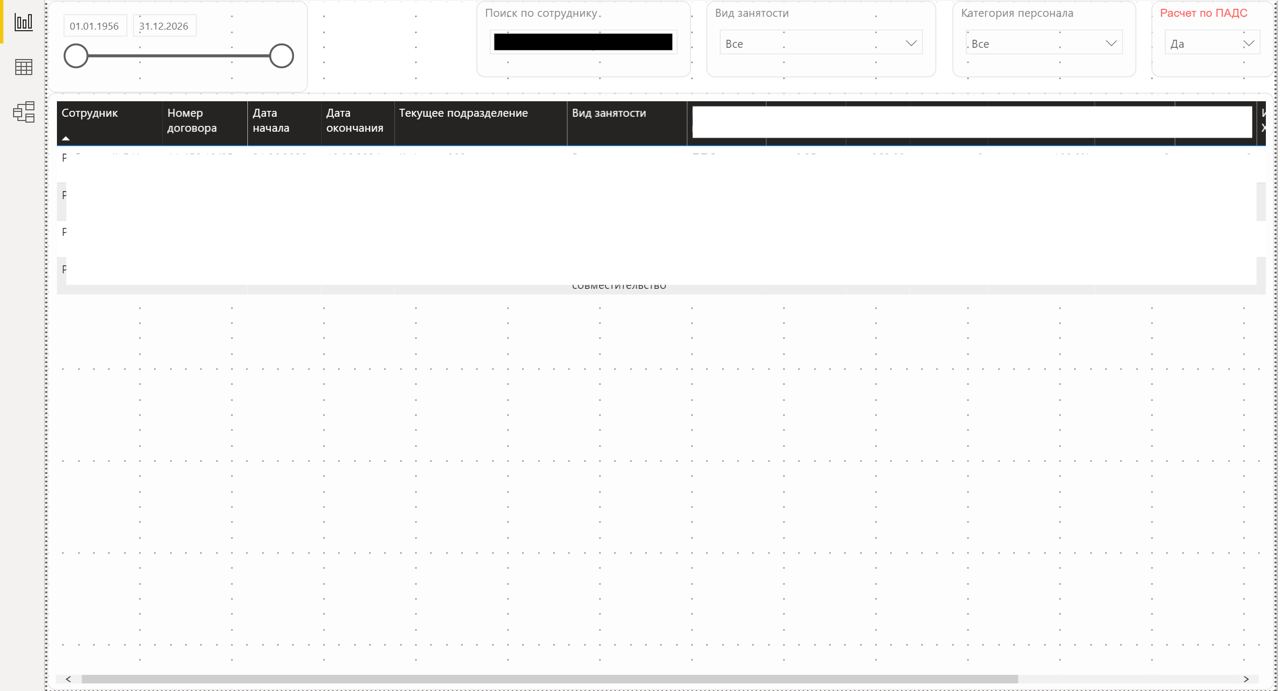This screenshot has width=1280, height=691.
Task: Grab the right handle of date slider
Action: [282, 56]
